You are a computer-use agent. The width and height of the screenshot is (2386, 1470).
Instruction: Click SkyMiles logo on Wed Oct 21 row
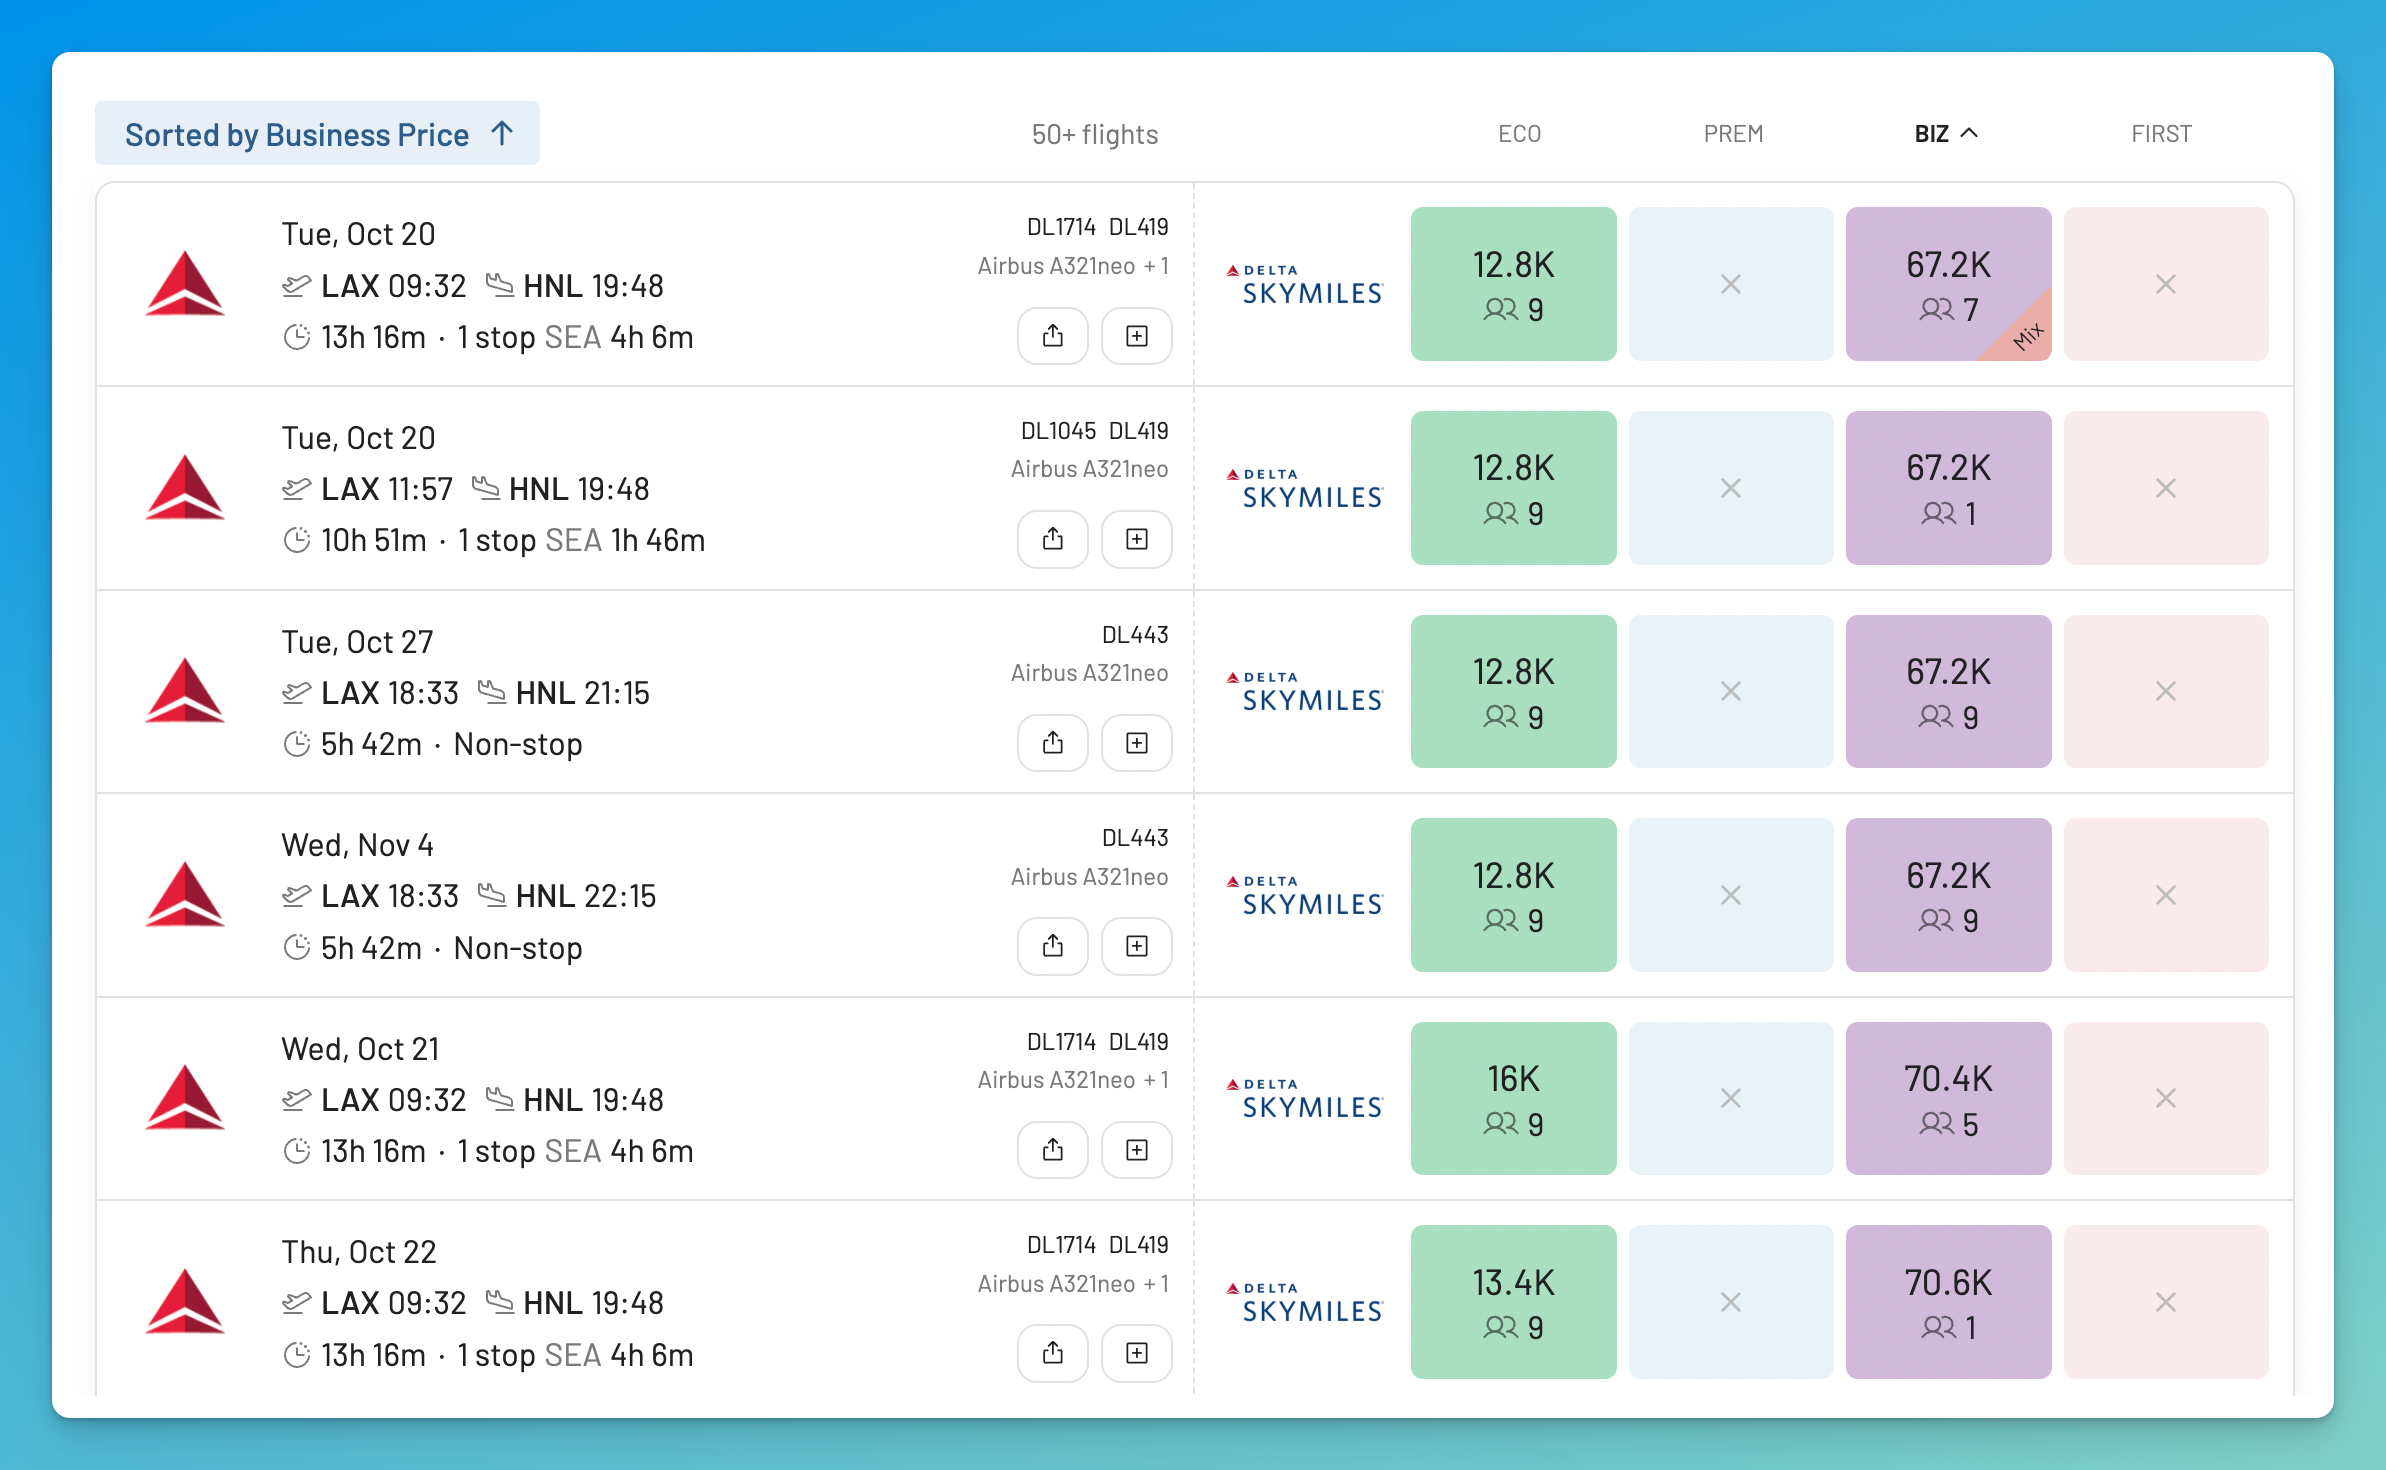tap(1305, 1099)
